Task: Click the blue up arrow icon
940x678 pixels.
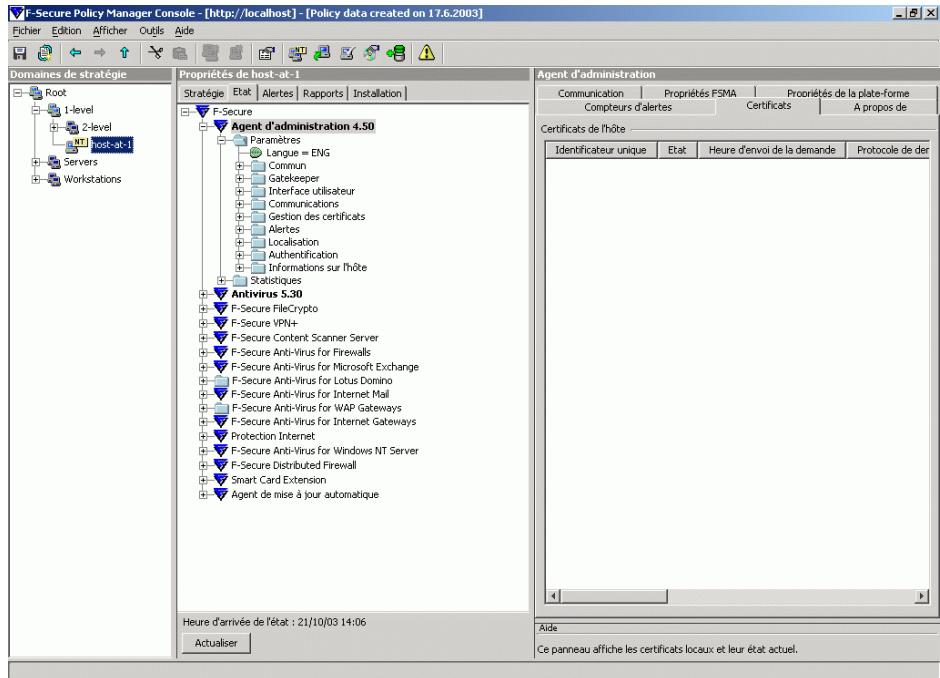Action: (x=124, y=53)
